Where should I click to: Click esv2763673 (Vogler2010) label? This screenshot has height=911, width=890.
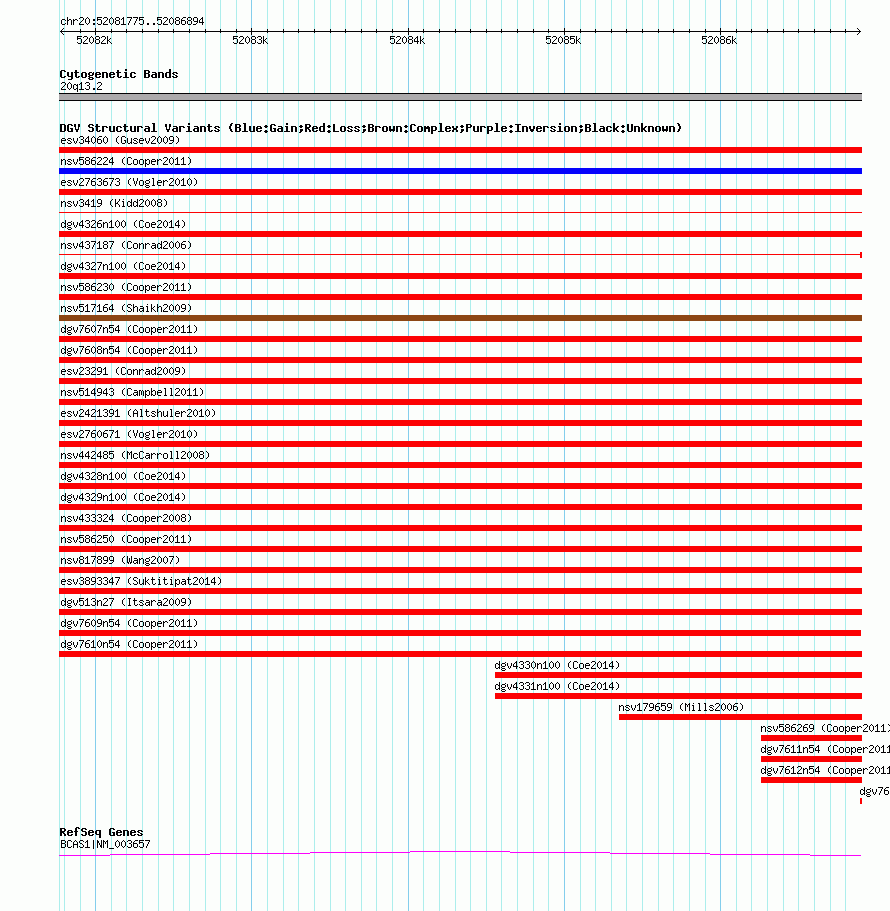pos(129,182)
